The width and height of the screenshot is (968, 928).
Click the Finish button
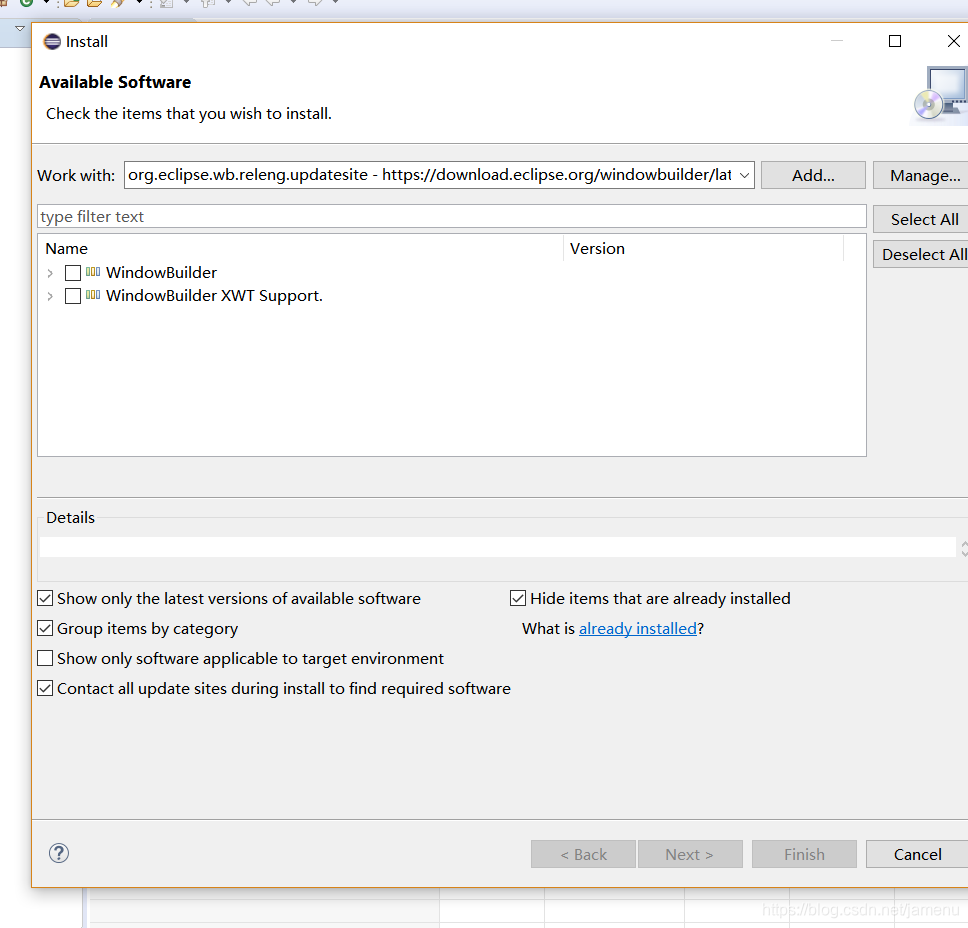click(804, 854)
